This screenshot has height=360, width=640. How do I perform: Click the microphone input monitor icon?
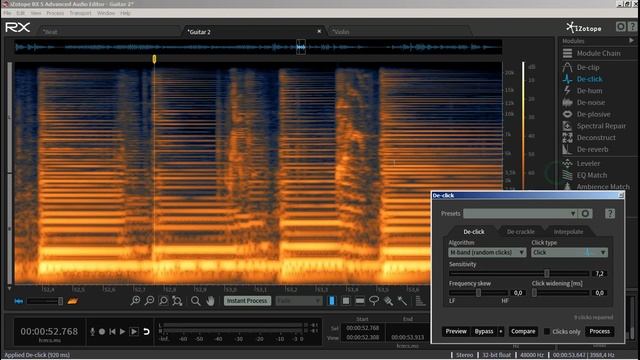[92, 332]
